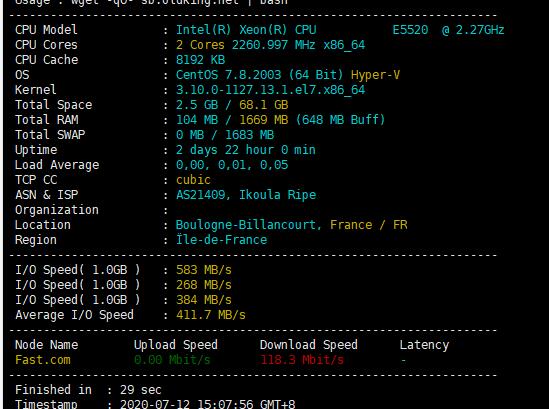The width and height of the screenshot is (549, 409).
Task: Click the 'Total RAM' label
Action: point(46,120)
